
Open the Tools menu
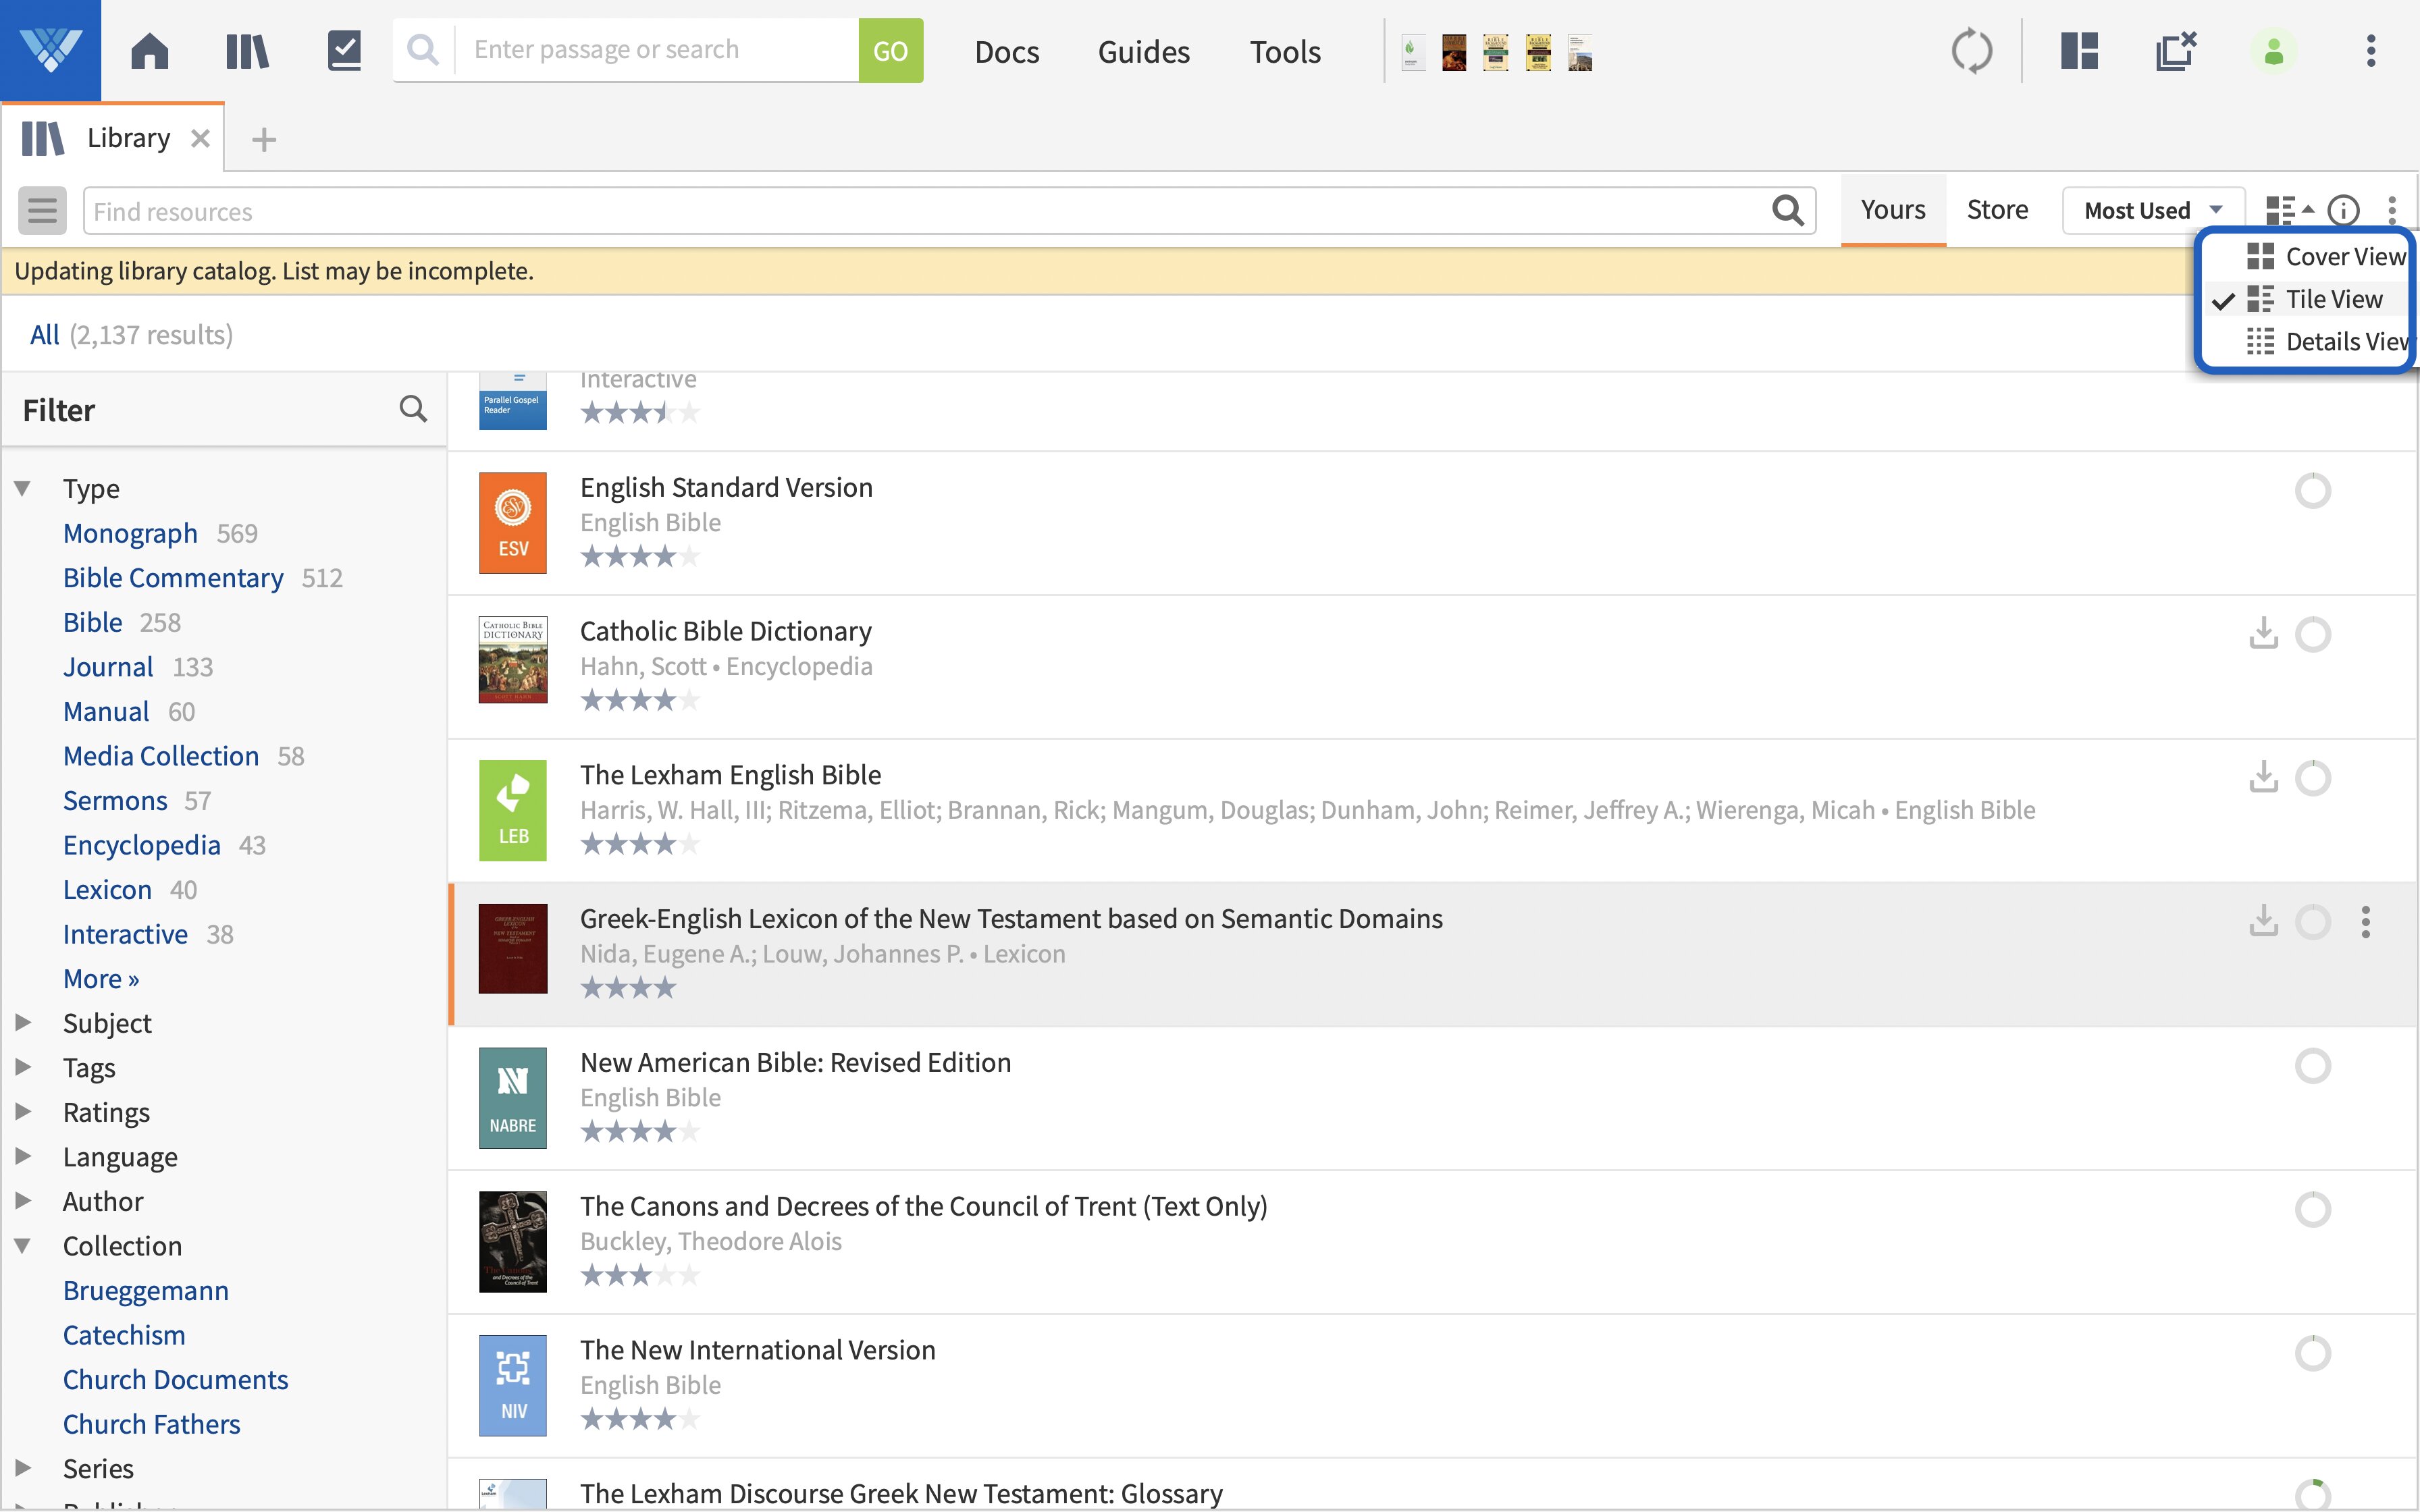pyautogui.click(x=1285, y=52)
